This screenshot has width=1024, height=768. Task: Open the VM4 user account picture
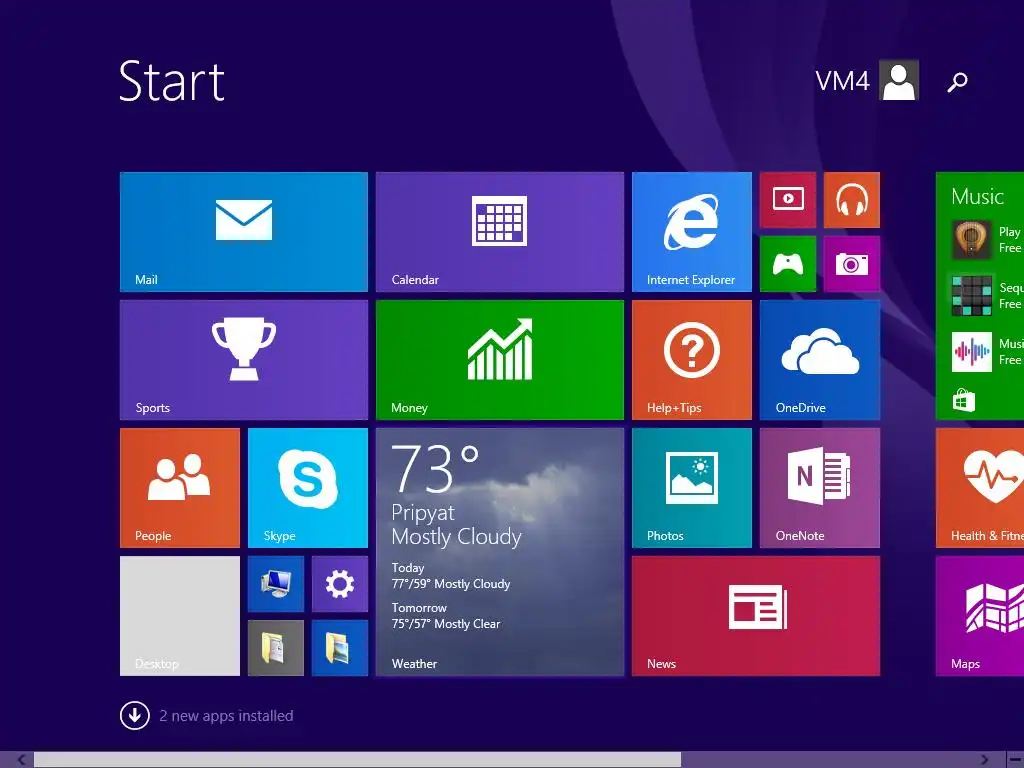click(x=899, y=80)
